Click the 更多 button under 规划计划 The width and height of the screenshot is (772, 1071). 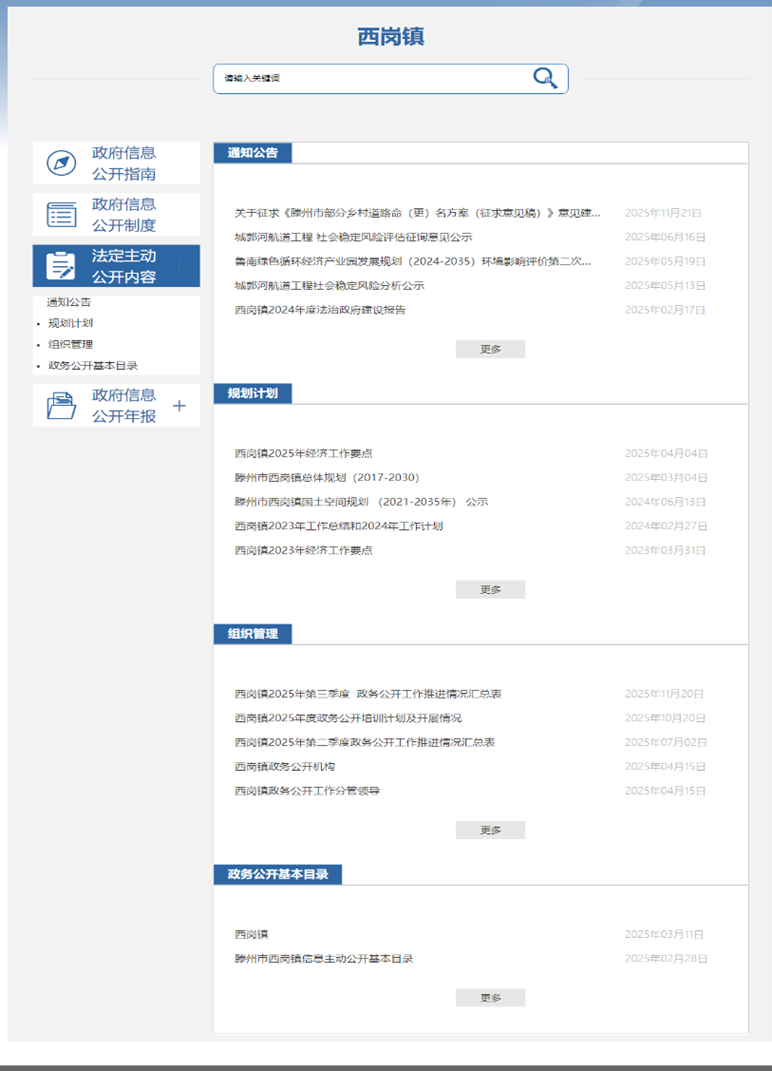pyautogui.click(x=490, y=590)
